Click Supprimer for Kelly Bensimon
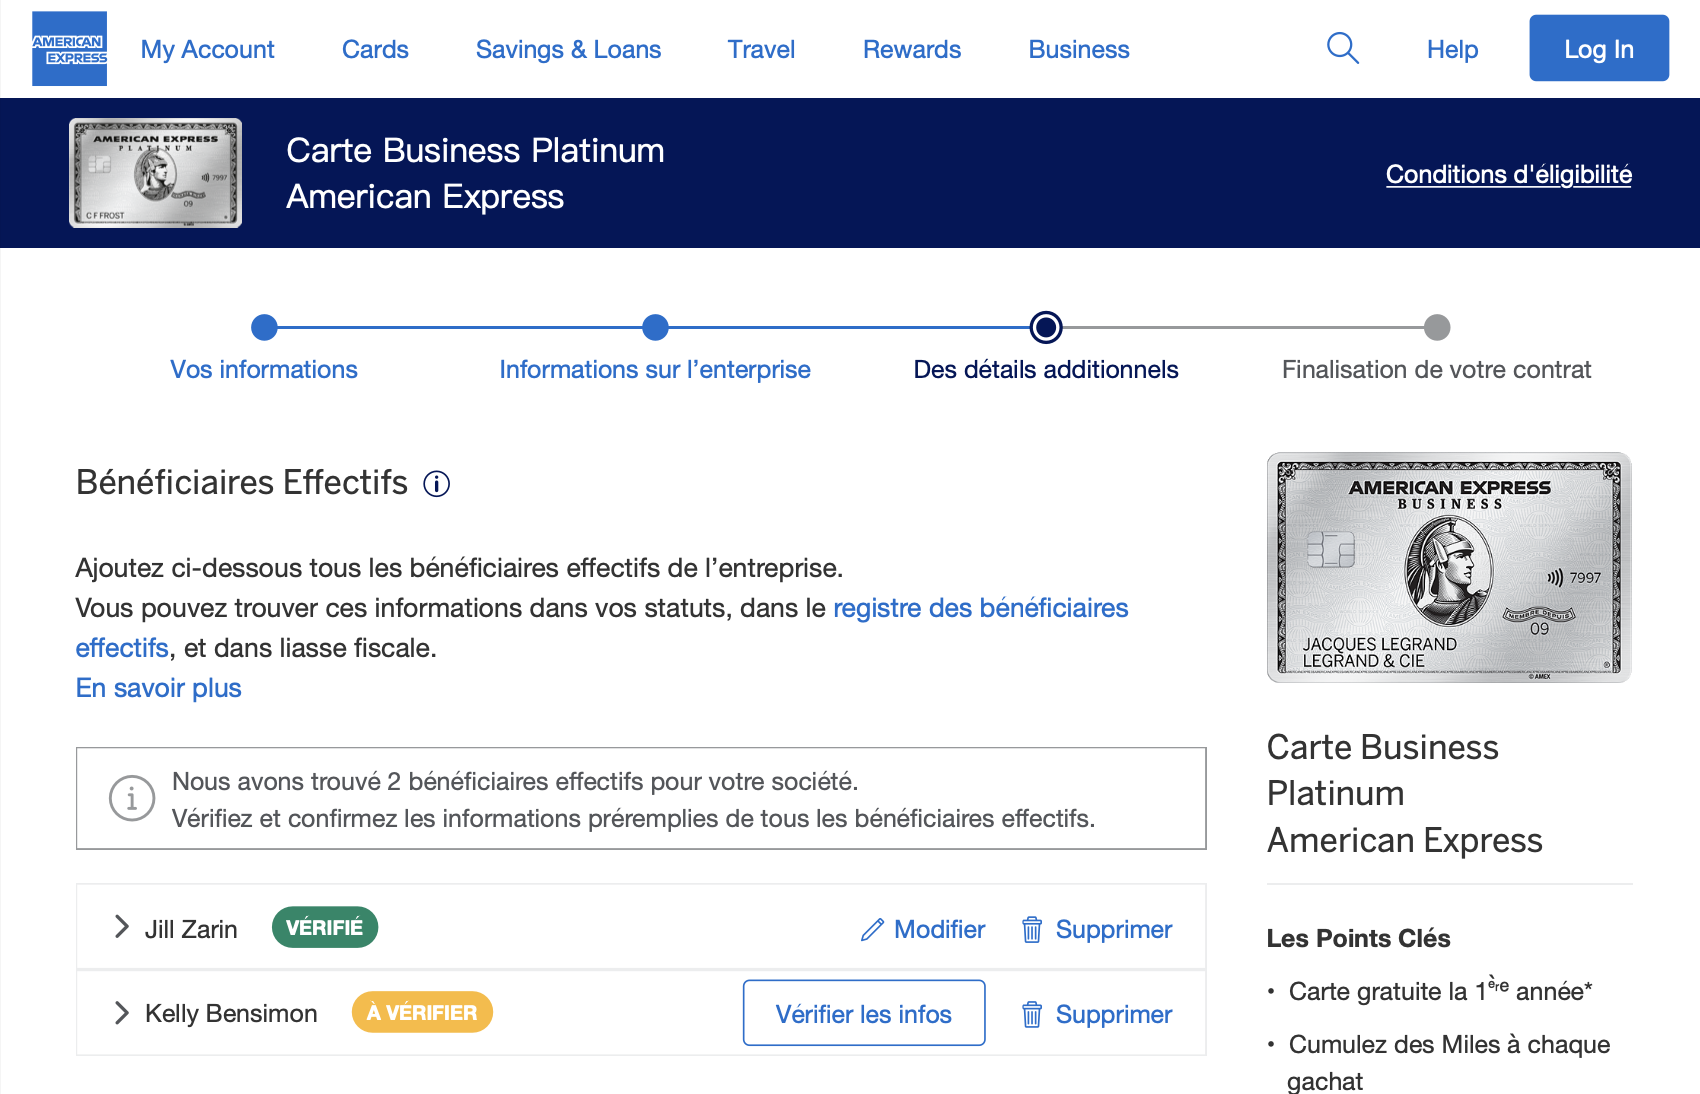1700x1094 pixels. pyautogui.click(x=1097, y=1014)
